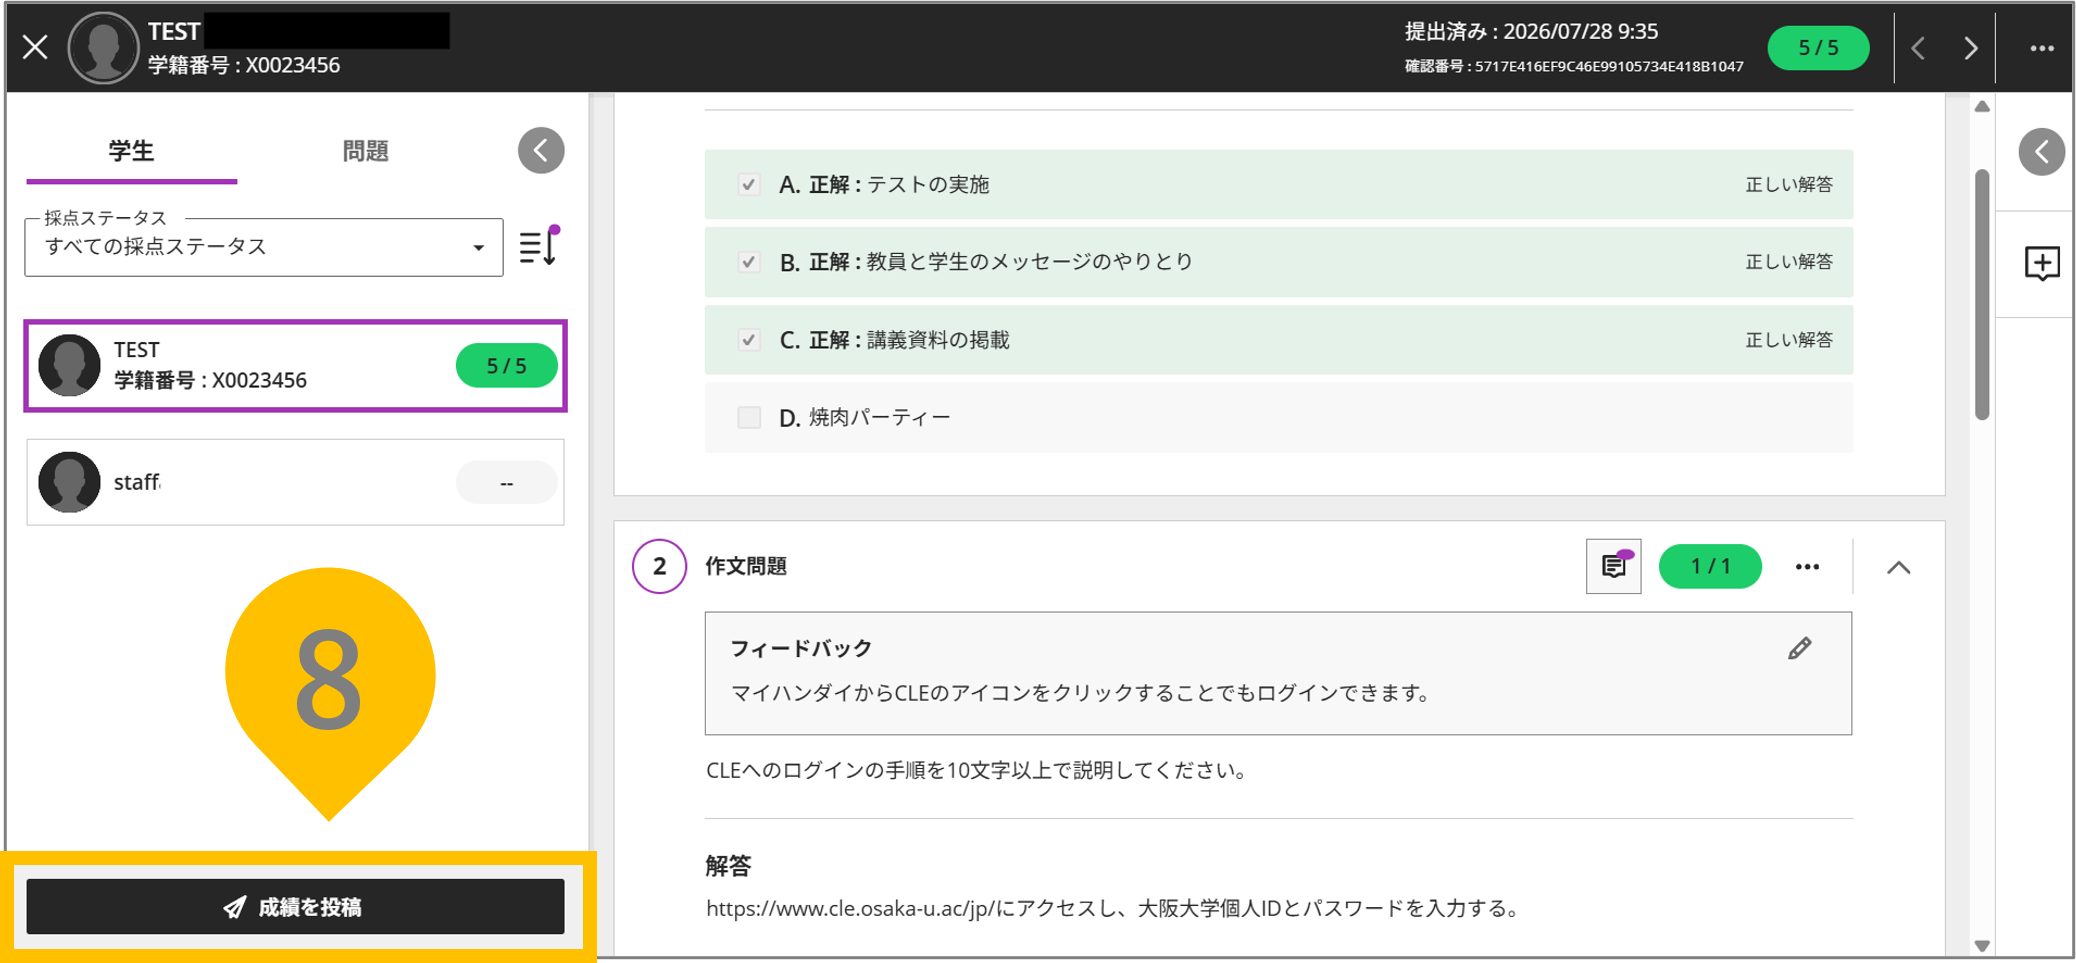The width and height of the screenshot is (2076, 963).
Task: Click the question number 2 circle
Action: point(659,567)
